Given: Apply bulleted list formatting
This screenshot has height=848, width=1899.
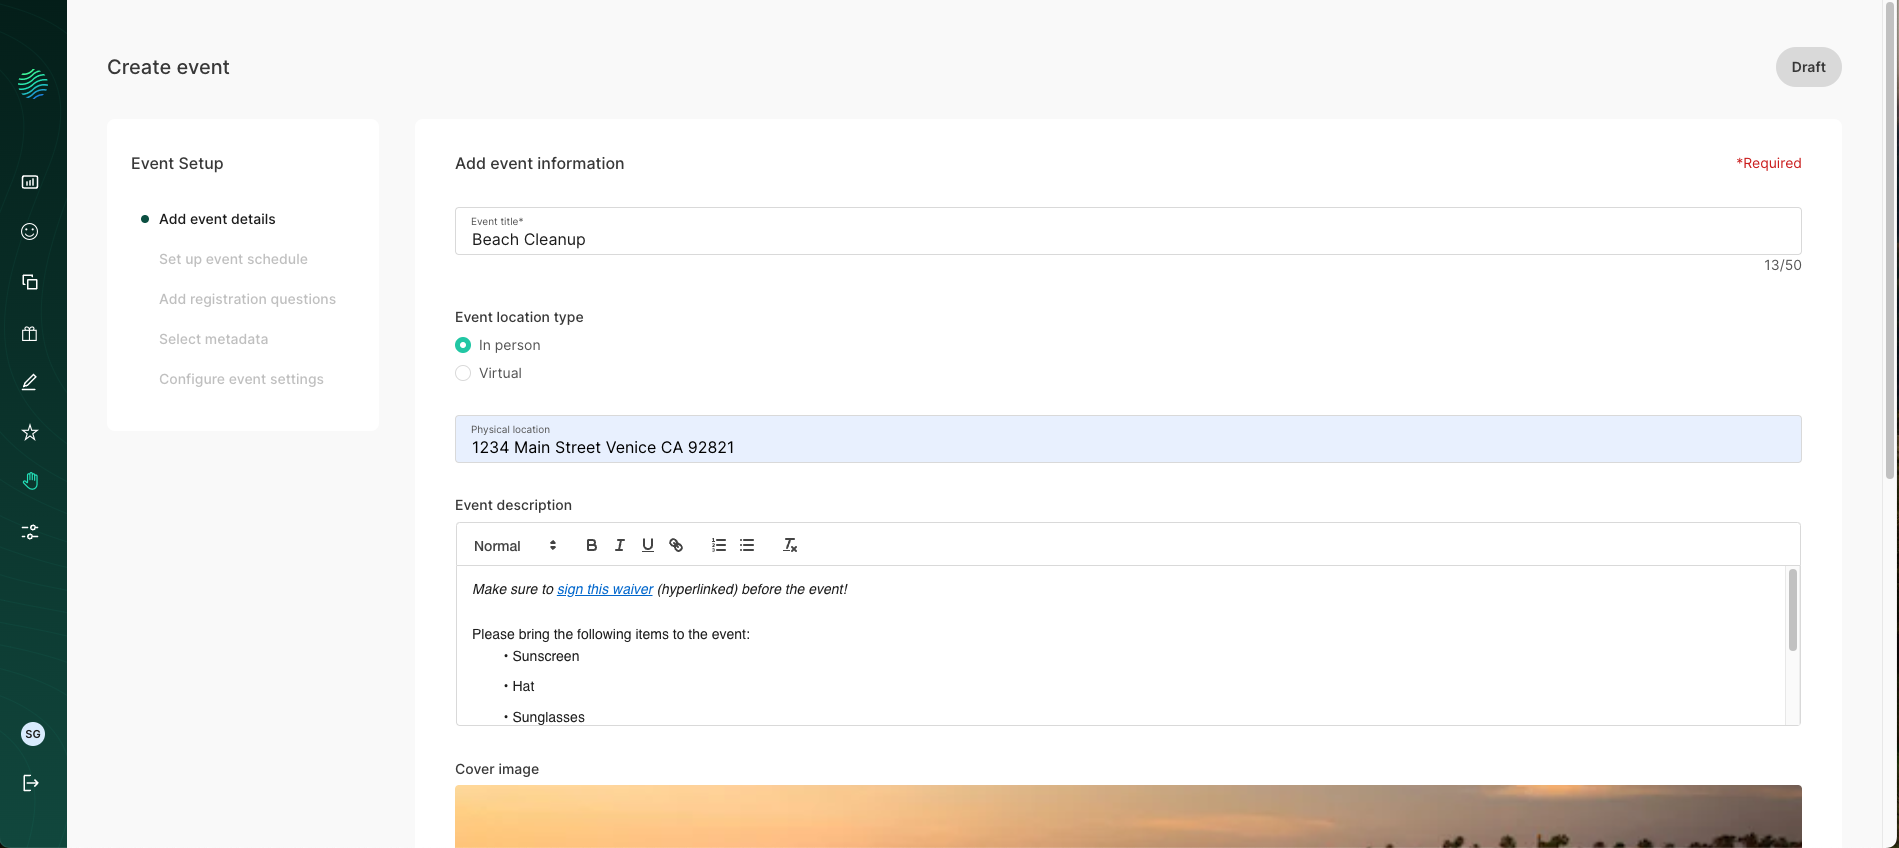Looking at the screenshot, I should point(747,545).
